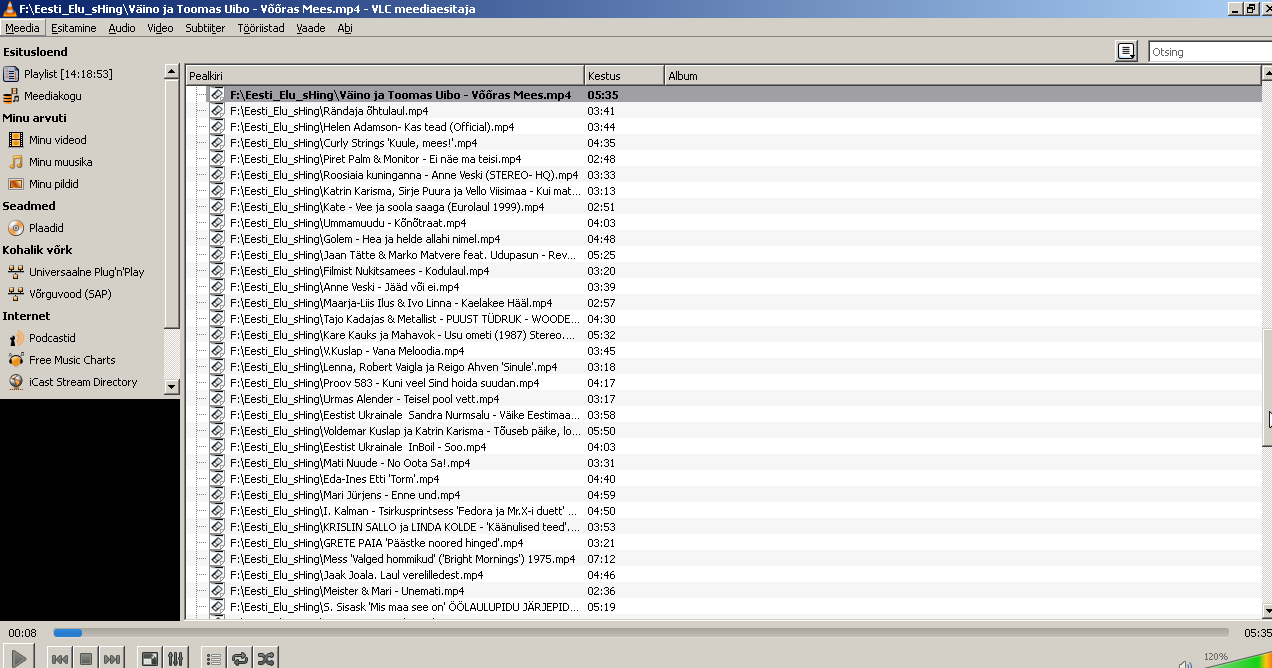Open the playlist view mode dropdown

click(1127, 51)
